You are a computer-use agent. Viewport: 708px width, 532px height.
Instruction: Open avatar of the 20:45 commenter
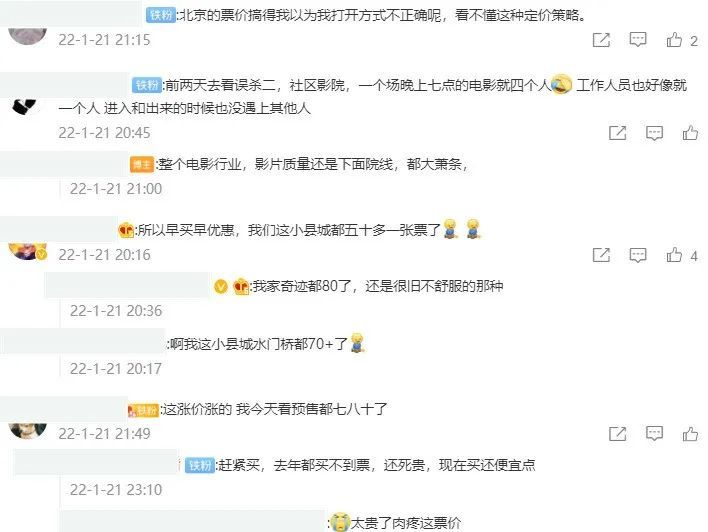click(24, 107)
